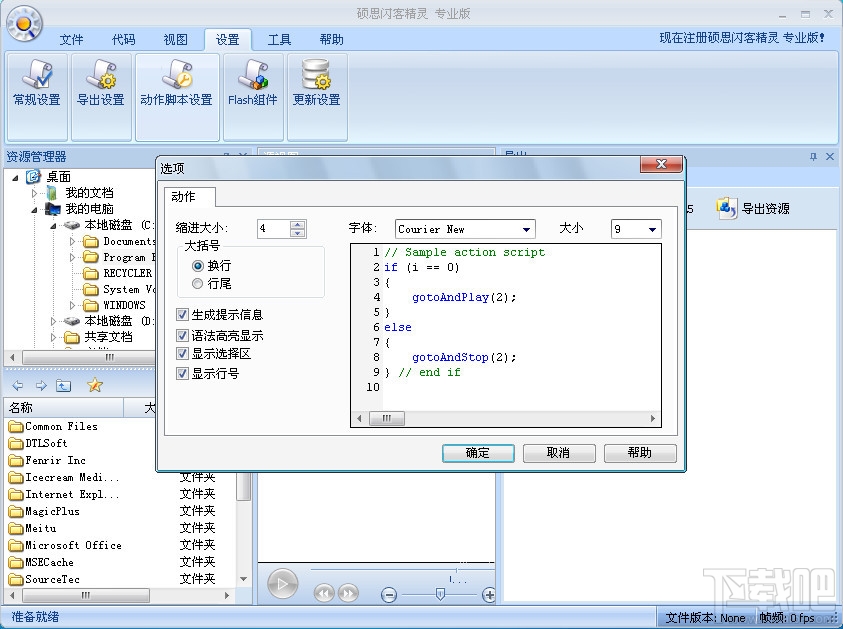Select the 换行 brace radio button
The width and height of the screenshot is (843, 629).
point(198,266)
